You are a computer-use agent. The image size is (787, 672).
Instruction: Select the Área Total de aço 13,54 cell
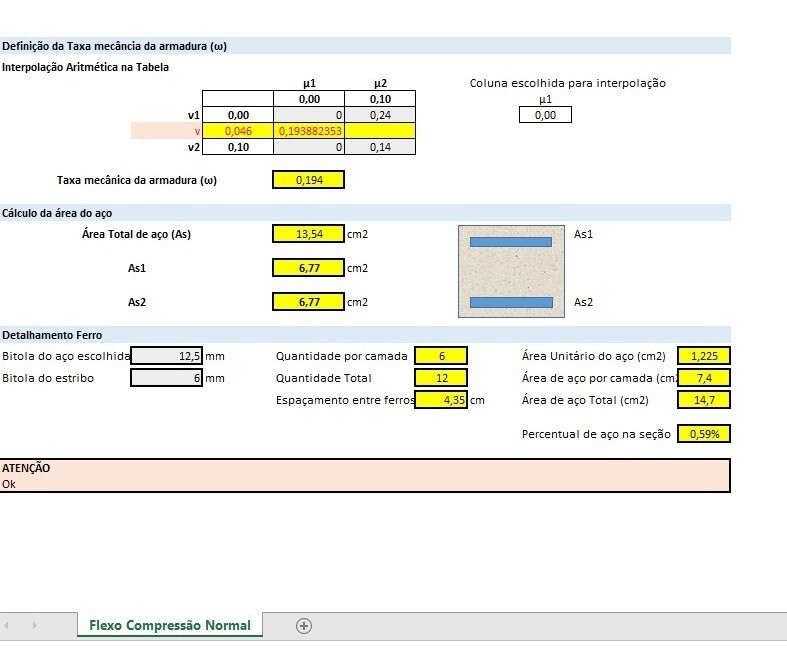(308, 234)
